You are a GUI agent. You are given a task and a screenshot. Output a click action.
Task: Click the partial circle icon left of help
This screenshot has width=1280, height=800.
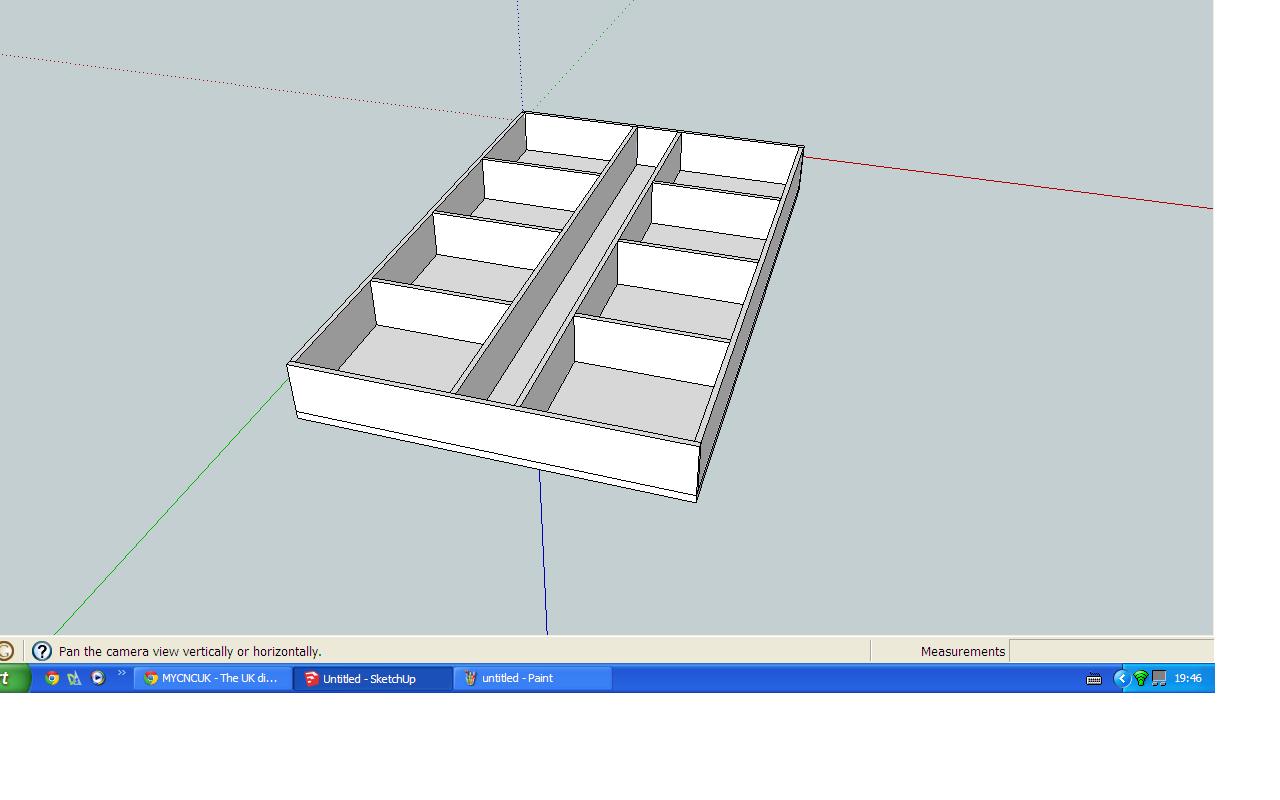click(5, 651)
